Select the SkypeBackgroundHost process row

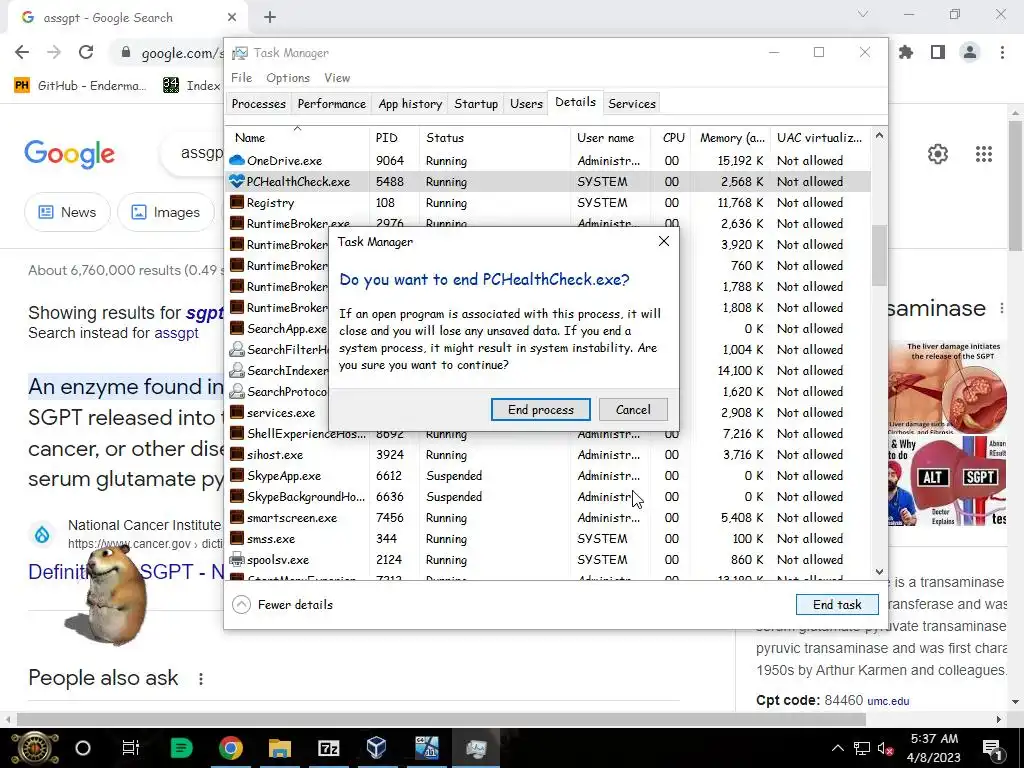tap(549, 497)
